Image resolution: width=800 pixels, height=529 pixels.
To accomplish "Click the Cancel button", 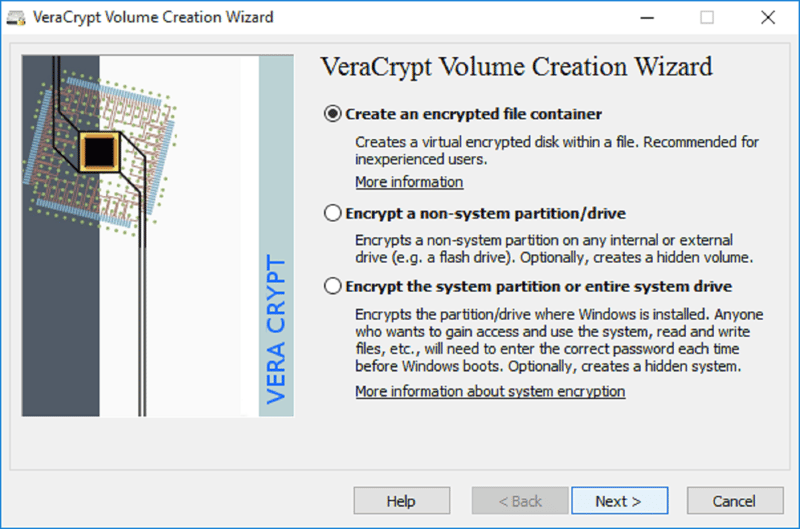I will tap(735, 500).
